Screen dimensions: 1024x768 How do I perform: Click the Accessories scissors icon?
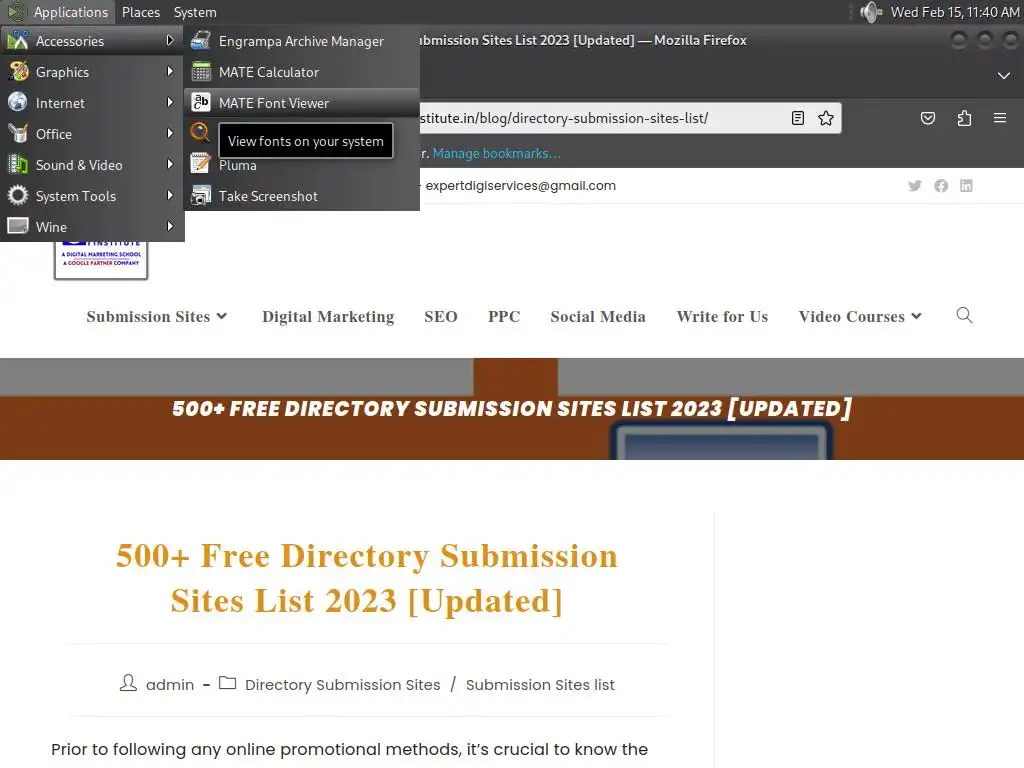(x=18, y=40)
